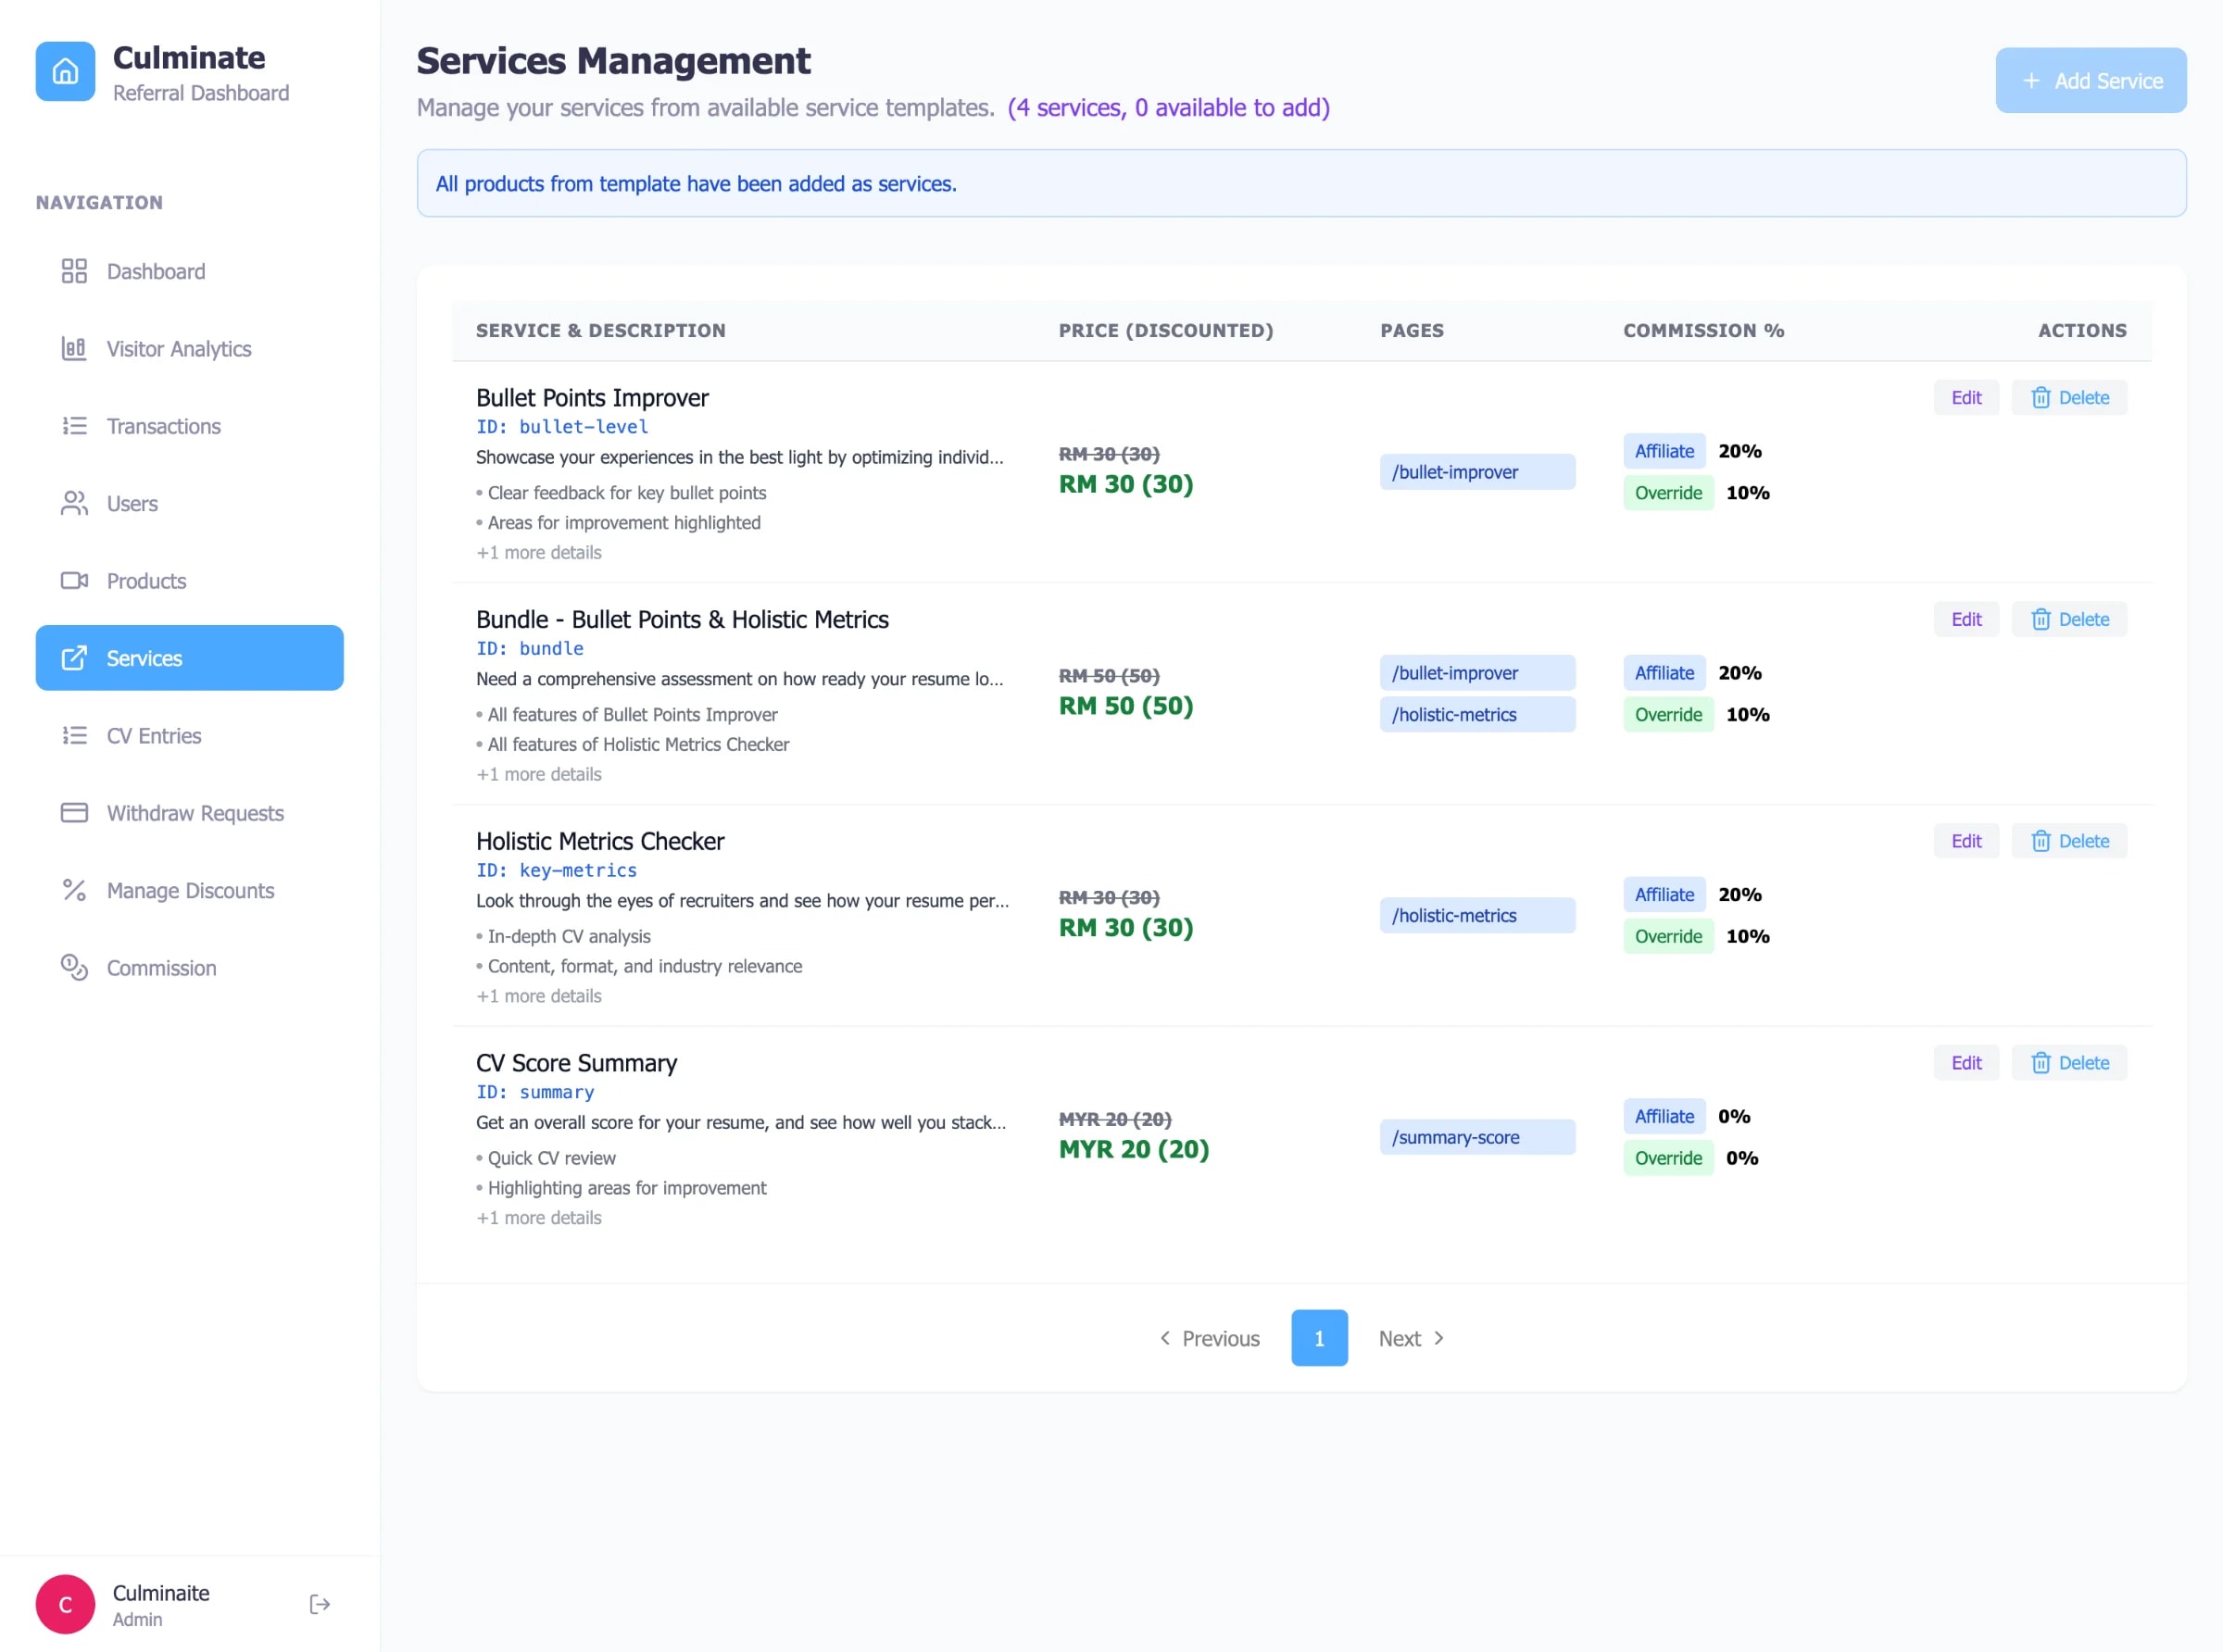The height and width of the screenshot is (1652, 2223).
Task: Click trash icon for the Bundle service
Action: point(2041,620)
